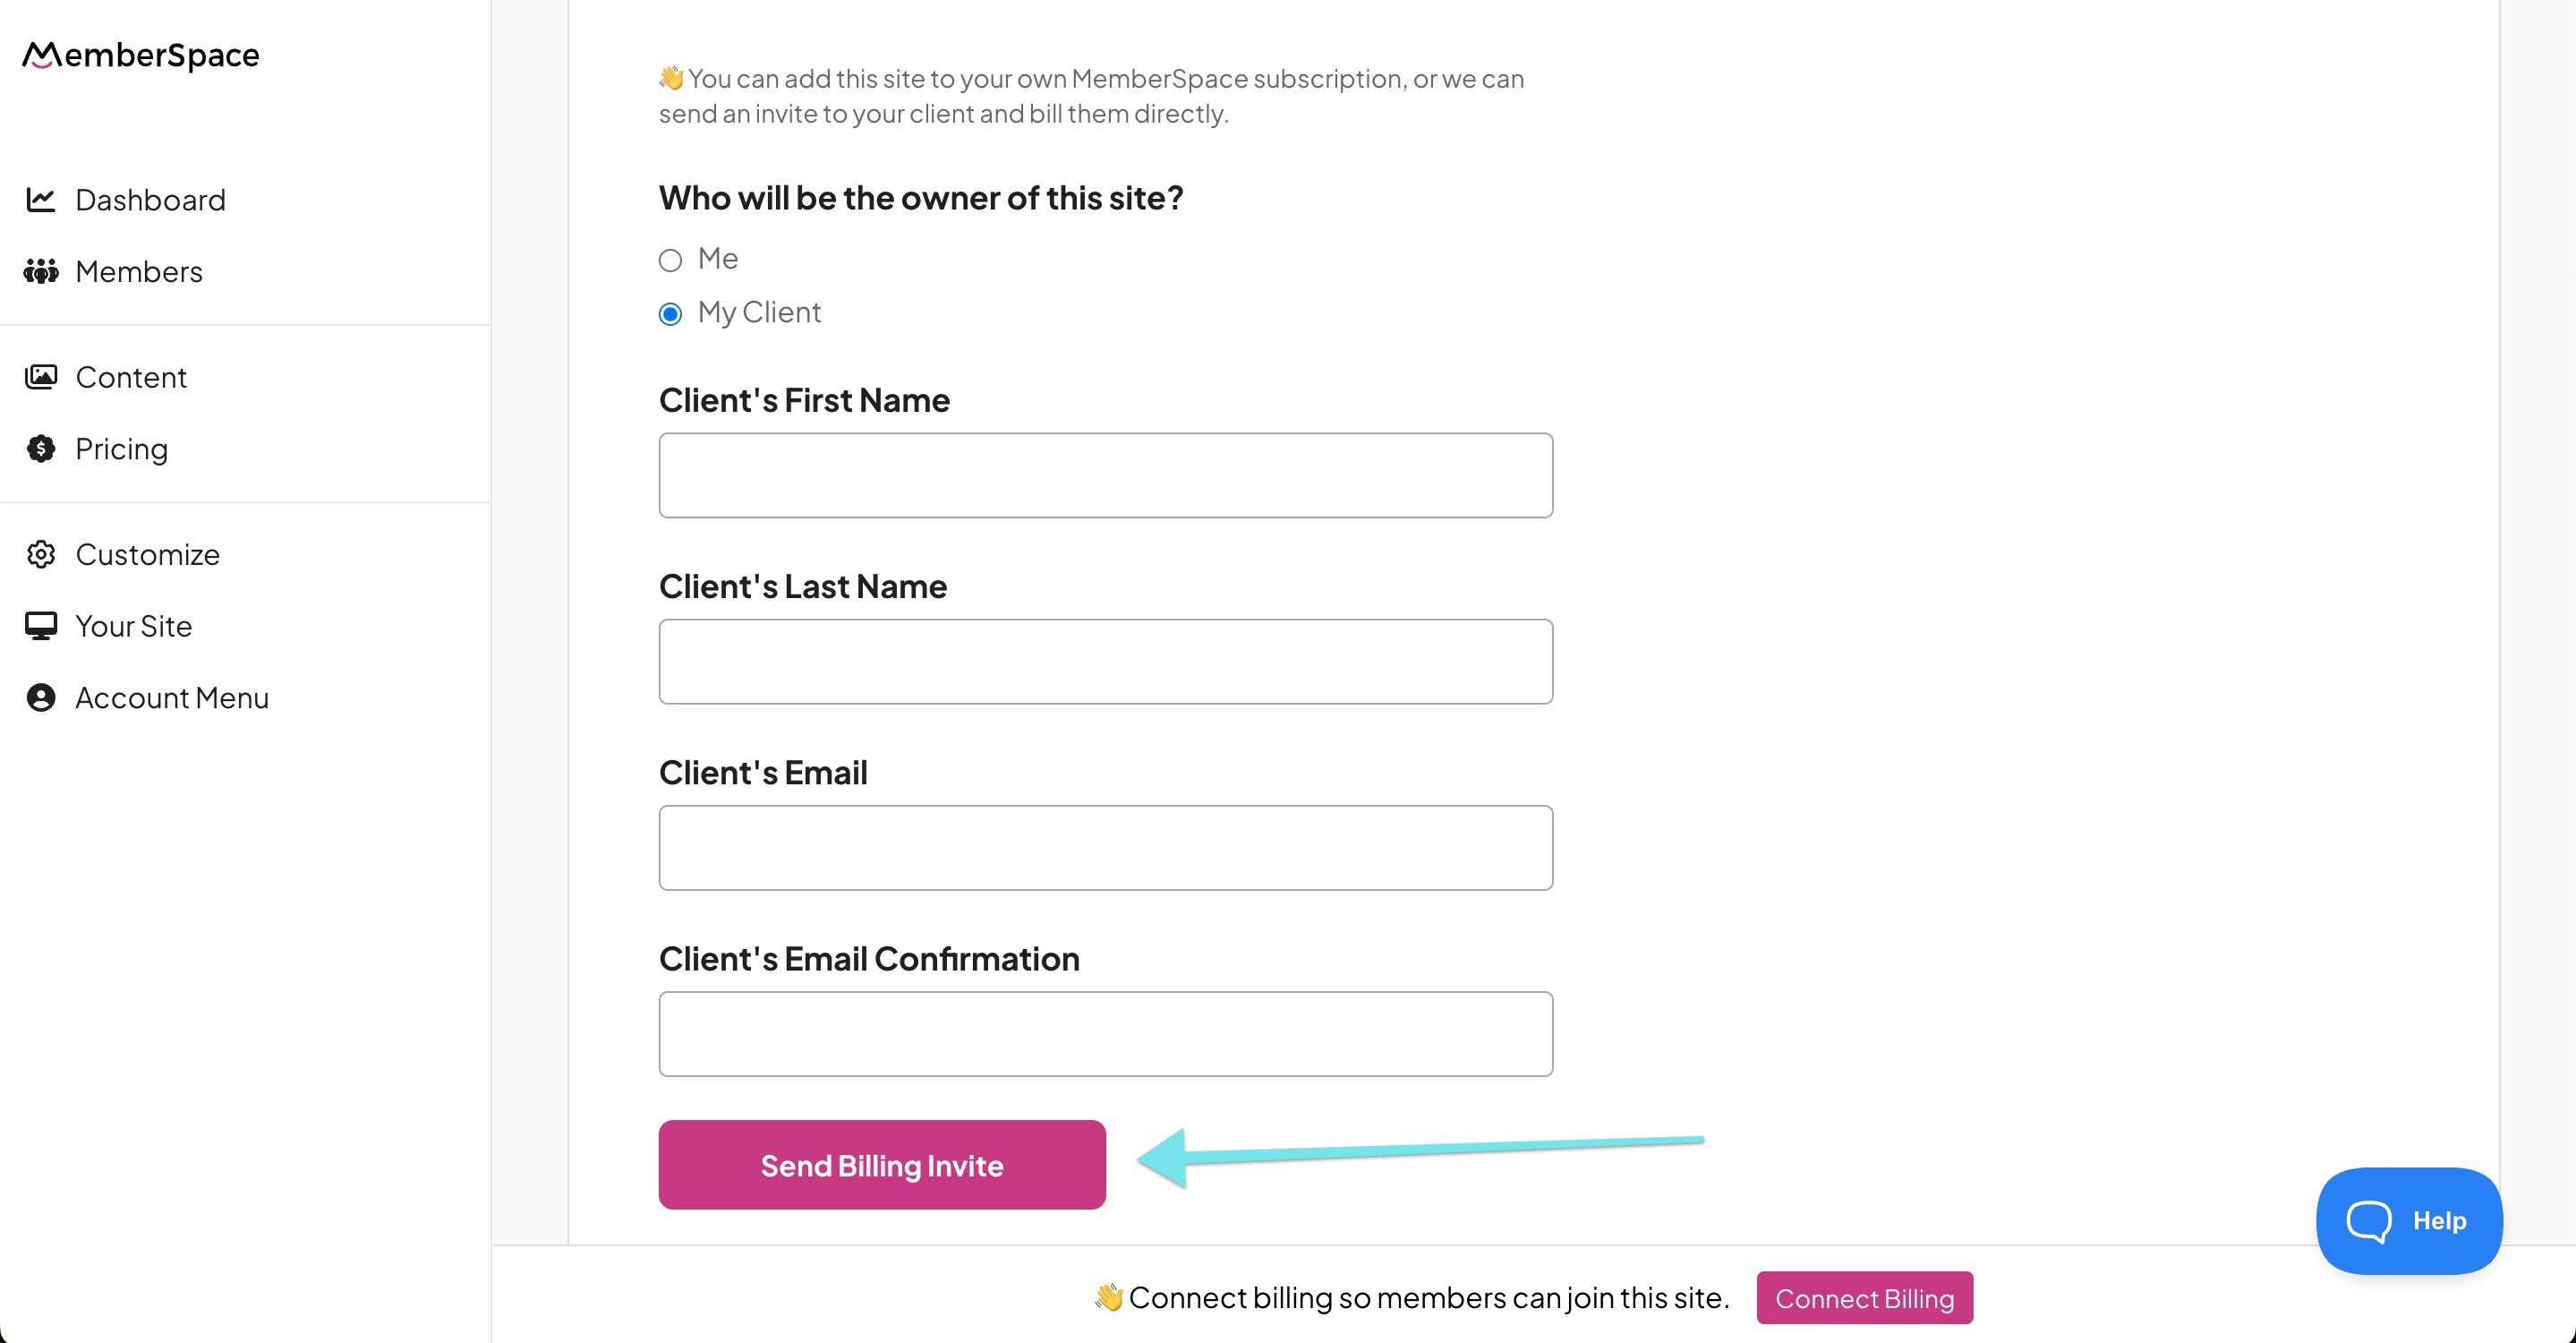Click the Your Site monitor icon

pyautogui.click(x=40, y=626)
